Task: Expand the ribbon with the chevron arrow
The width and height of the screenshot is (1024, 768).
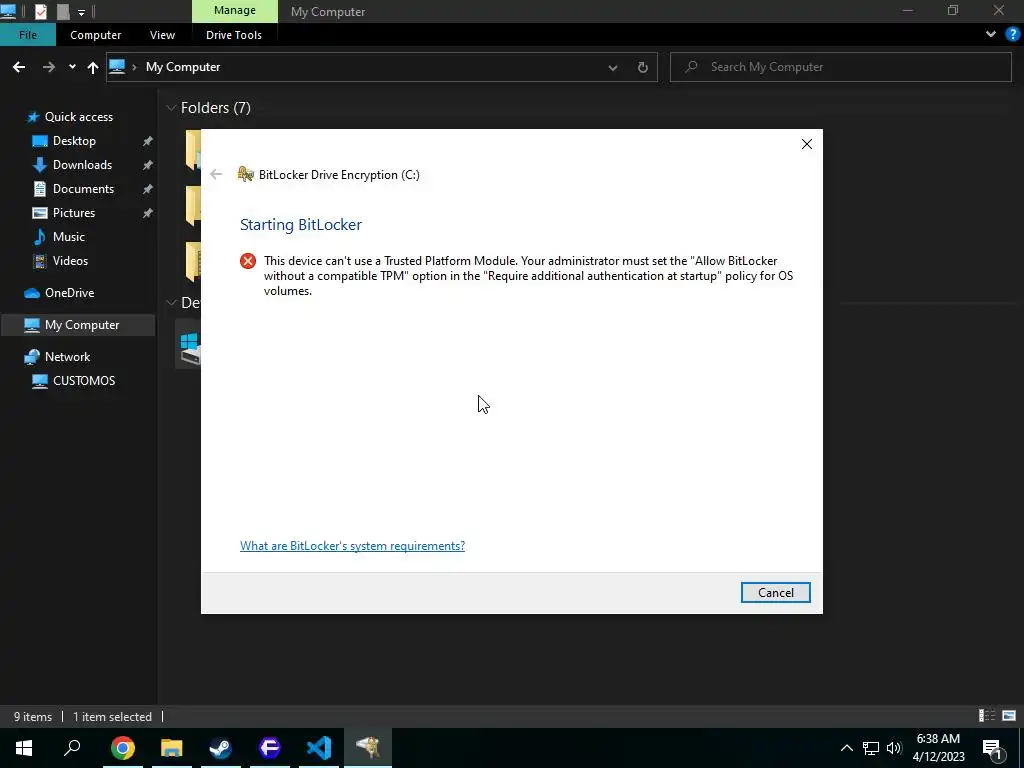Action: [x=990, y=35]
